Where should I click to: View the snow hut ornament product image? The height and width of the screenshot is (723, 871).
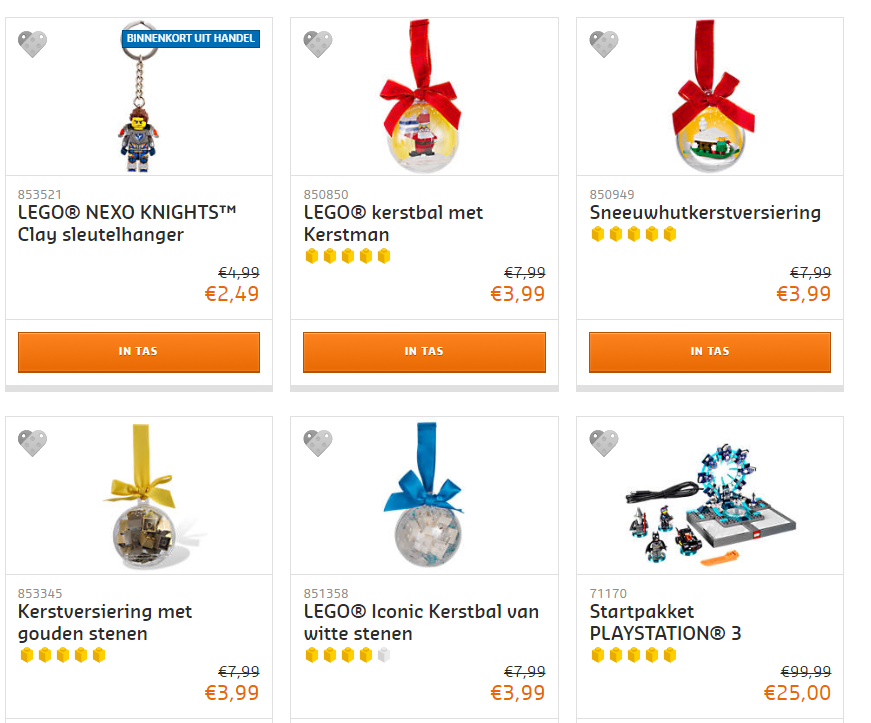pos(710,96)
